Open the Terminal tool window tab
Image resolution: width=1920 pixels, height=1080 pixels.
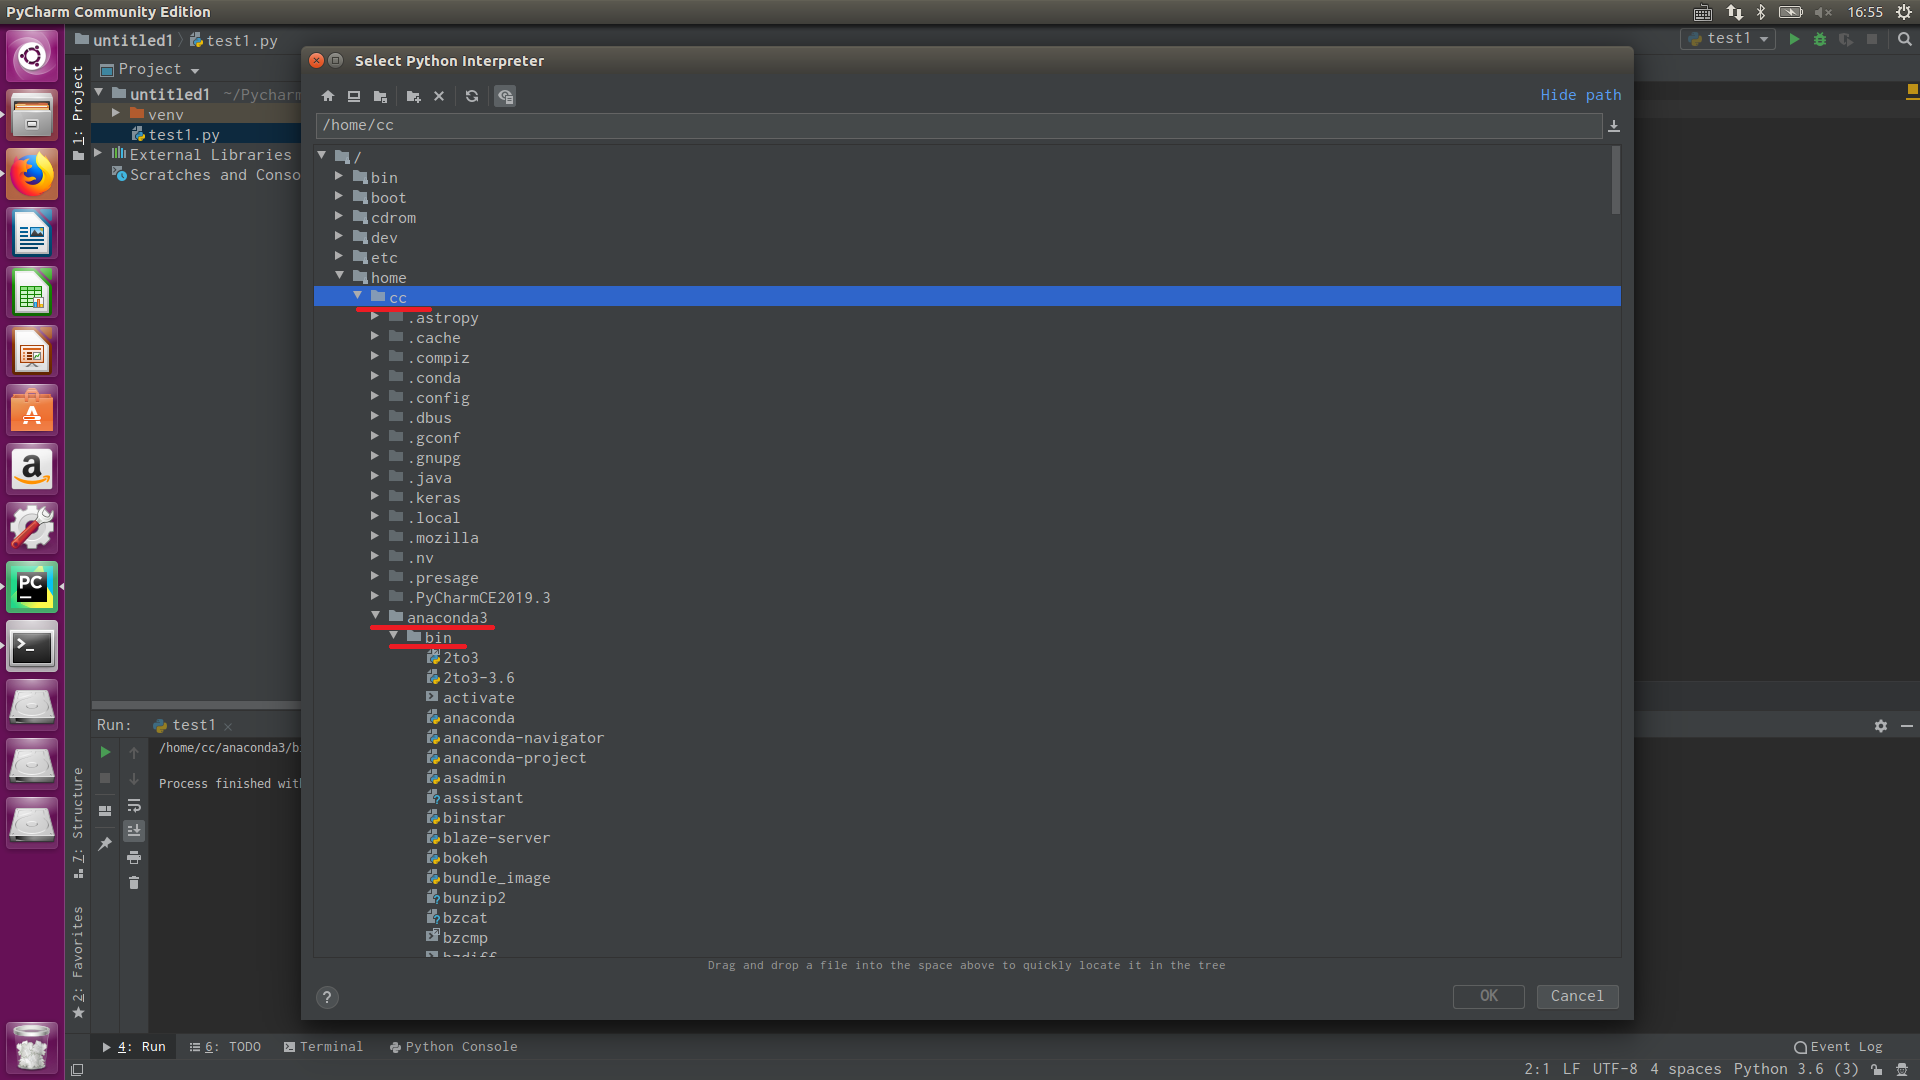coord(323,1047)
